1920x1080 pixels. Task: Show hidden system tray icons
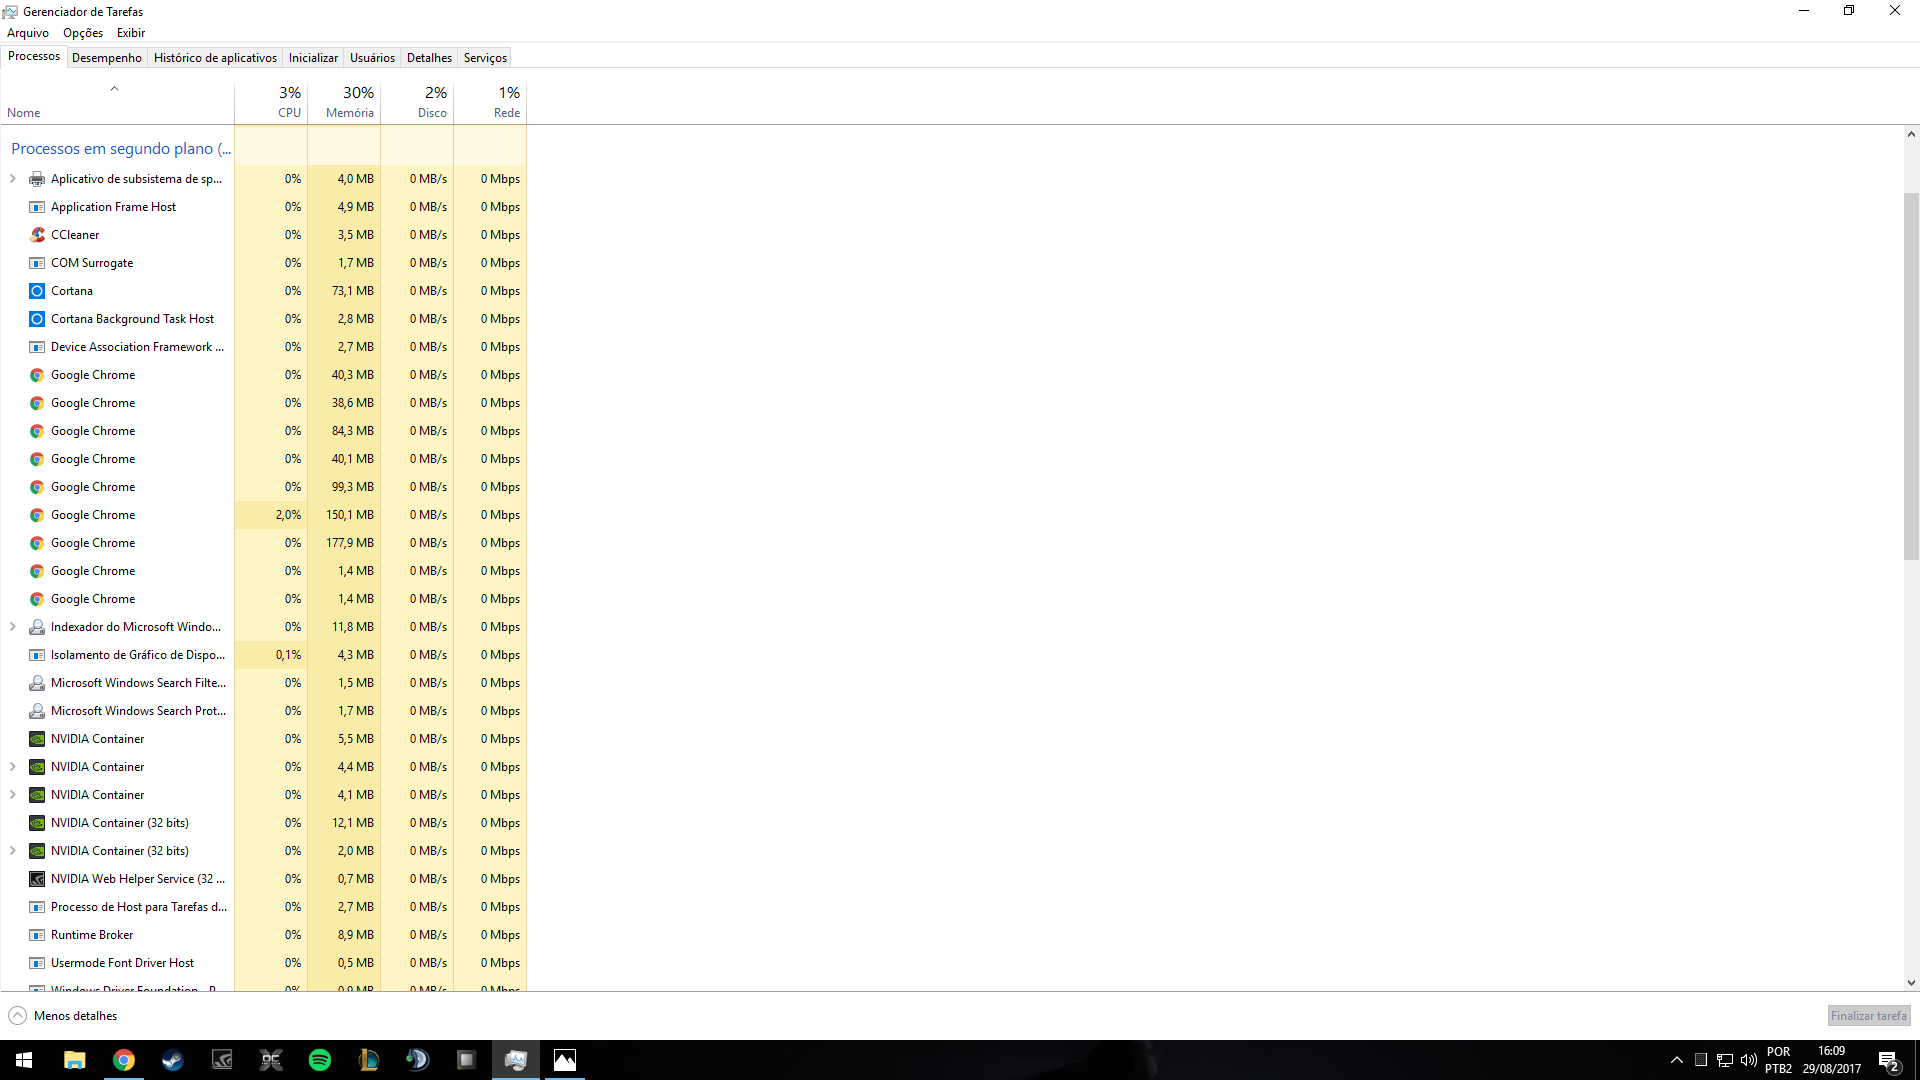pyautogui.click(x=1677, y=1060)
